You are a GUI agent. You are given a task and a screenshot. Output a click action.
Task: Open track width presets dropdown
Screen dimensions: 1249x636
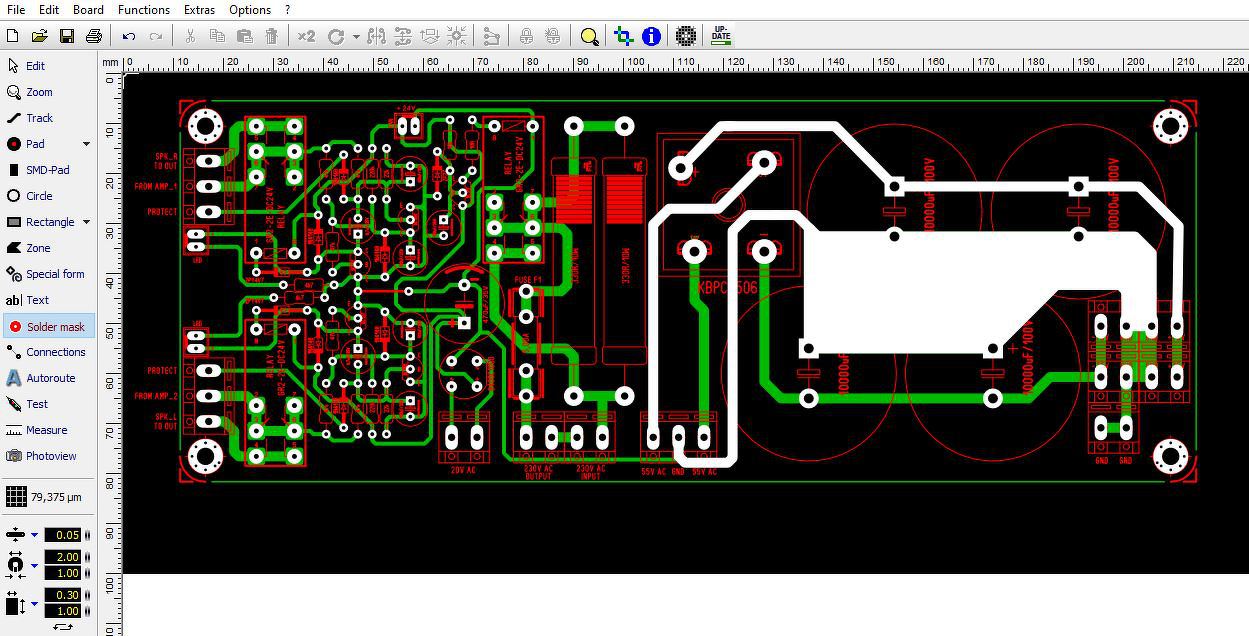pos(34,535)
